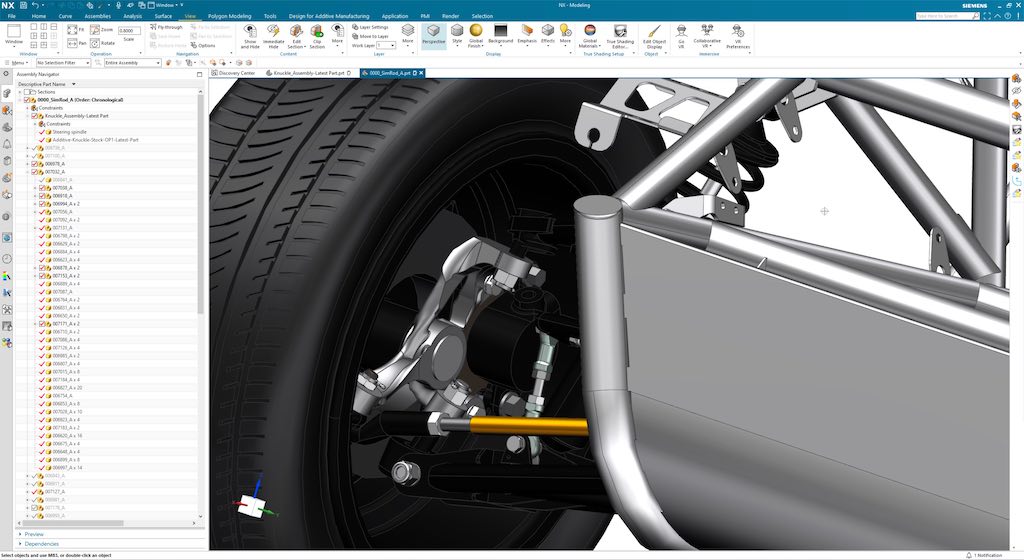Screen dimensions: 1024x560
Task: Toggle checkbox next to Sections
Action: pyautogui.click(x=27, y=92)
